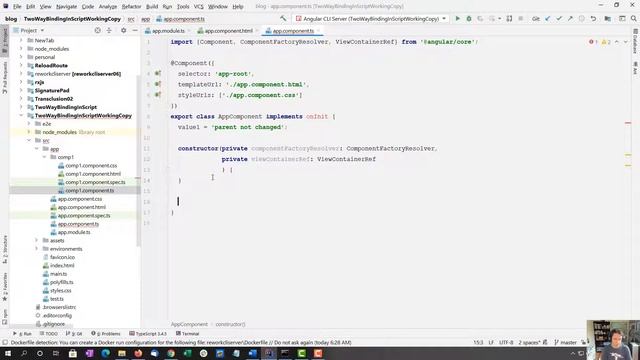The width and height of the screenshot is (640, 360).
Task: Select app.component.css in project tree
Action: point(80,199)
